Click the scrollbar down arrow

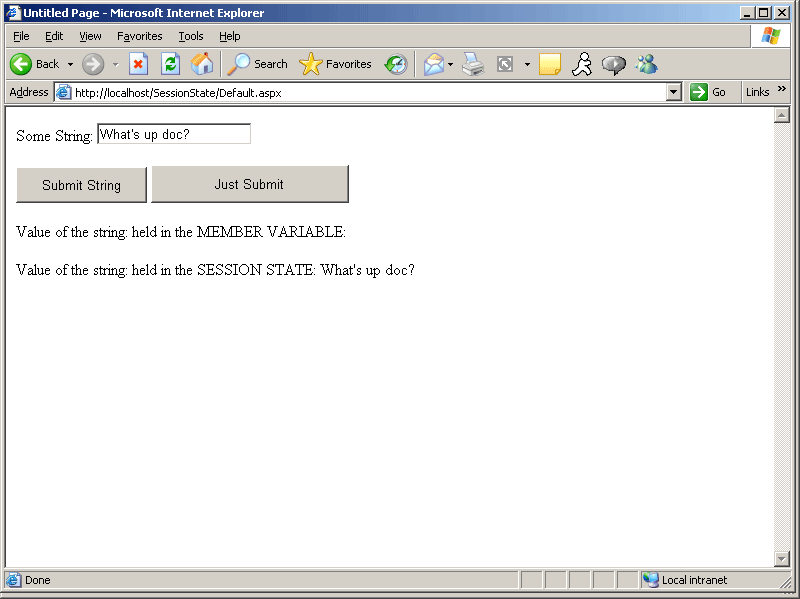pos(782,559)
